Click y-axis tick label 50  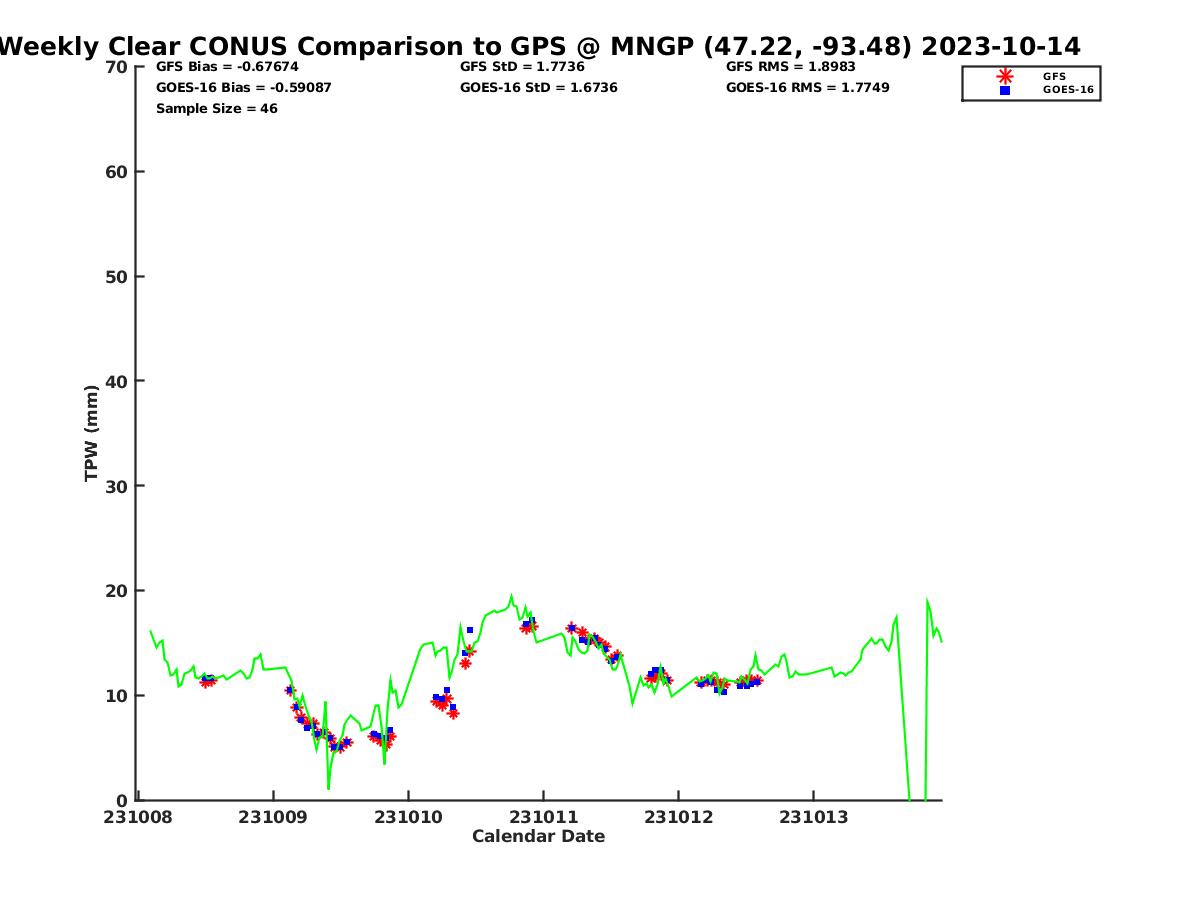pos(117,277)
